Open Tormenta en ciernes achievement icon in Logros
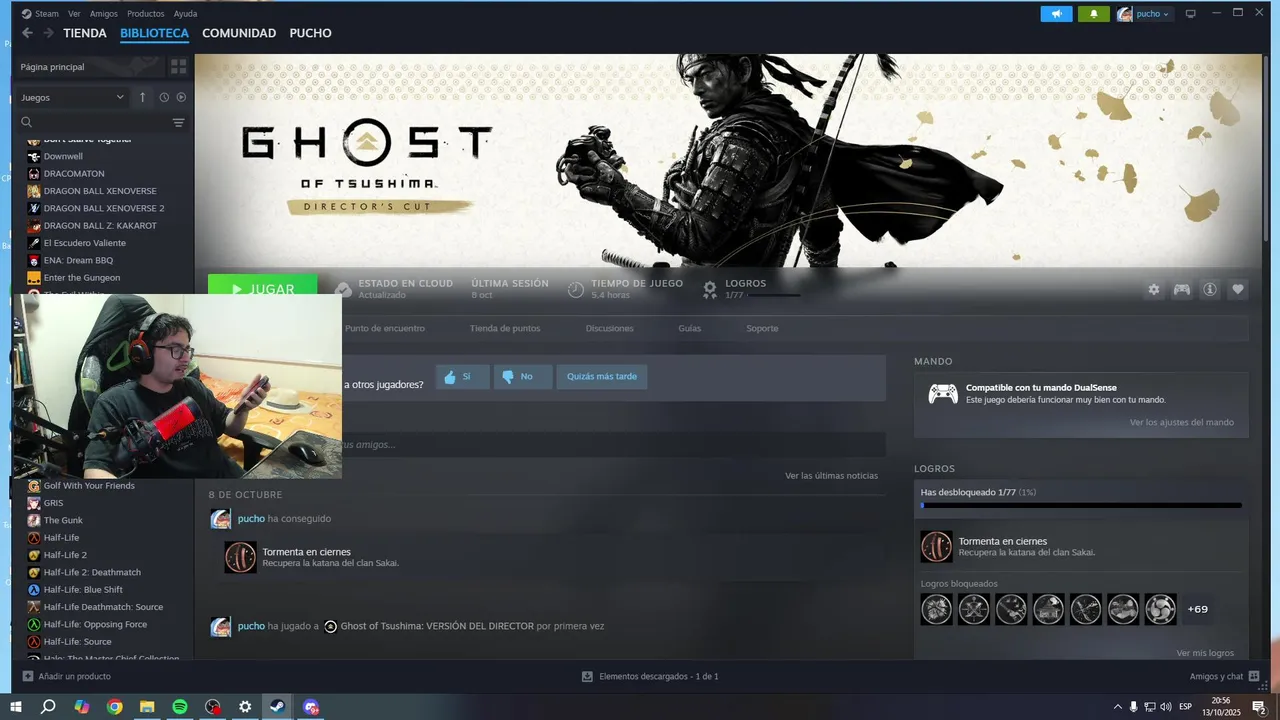The height and width of the screenshot is (720, 1280). [x=937, y=547]
